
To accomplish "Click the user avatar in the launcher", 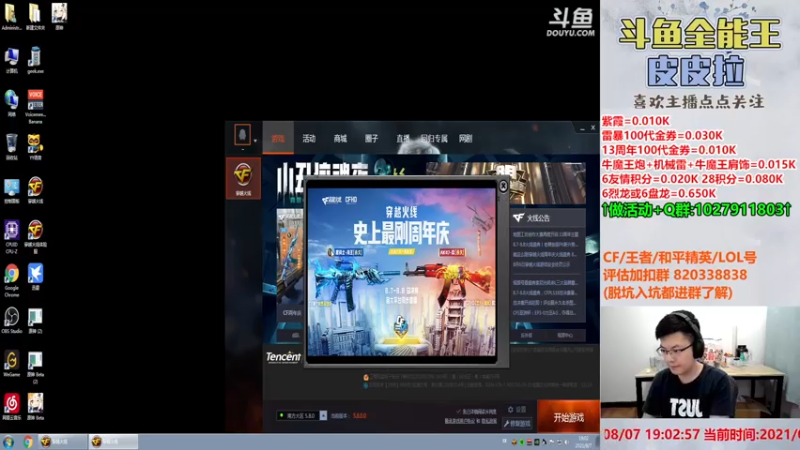I will (242, 135).
